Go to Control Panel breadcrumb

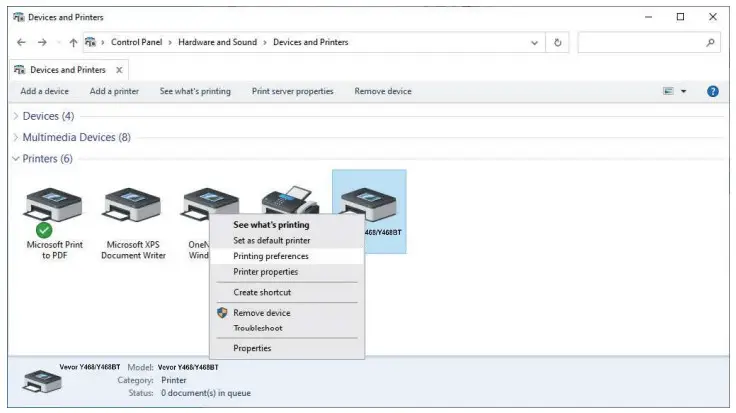click(137, 42)
